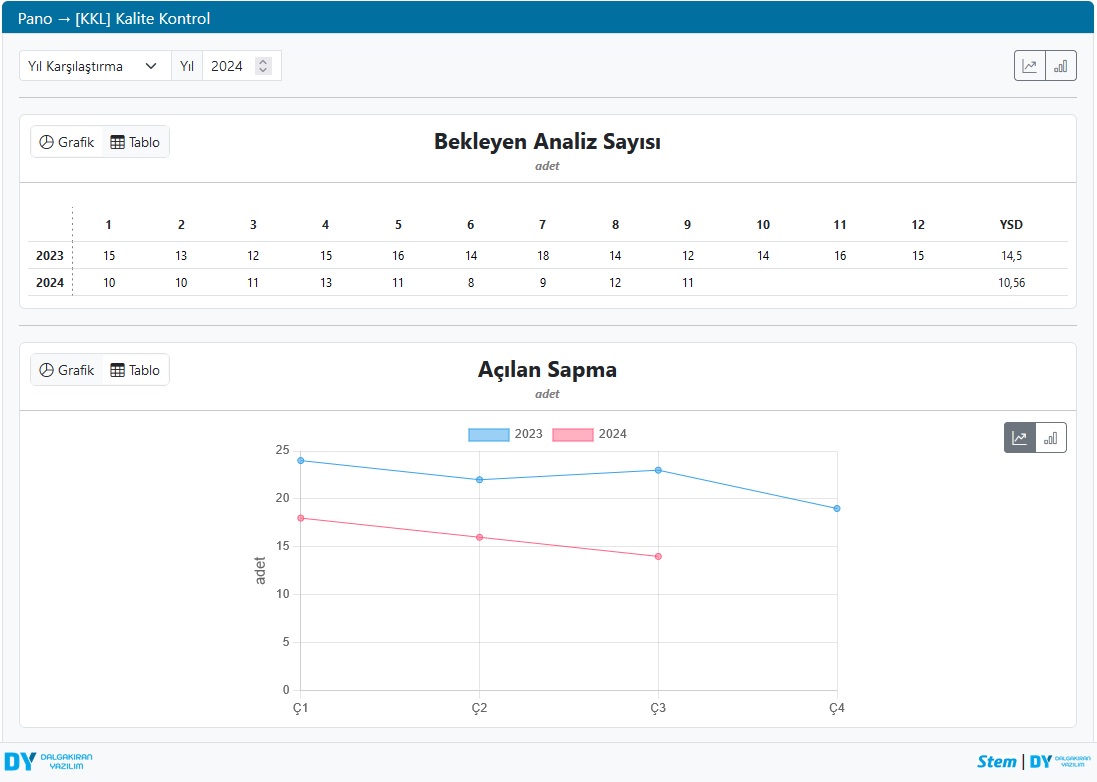Viewport: 1097px width, 782px height.
Task: Click the 2024 Ç3 data point
Action: [x=658, y=556]
